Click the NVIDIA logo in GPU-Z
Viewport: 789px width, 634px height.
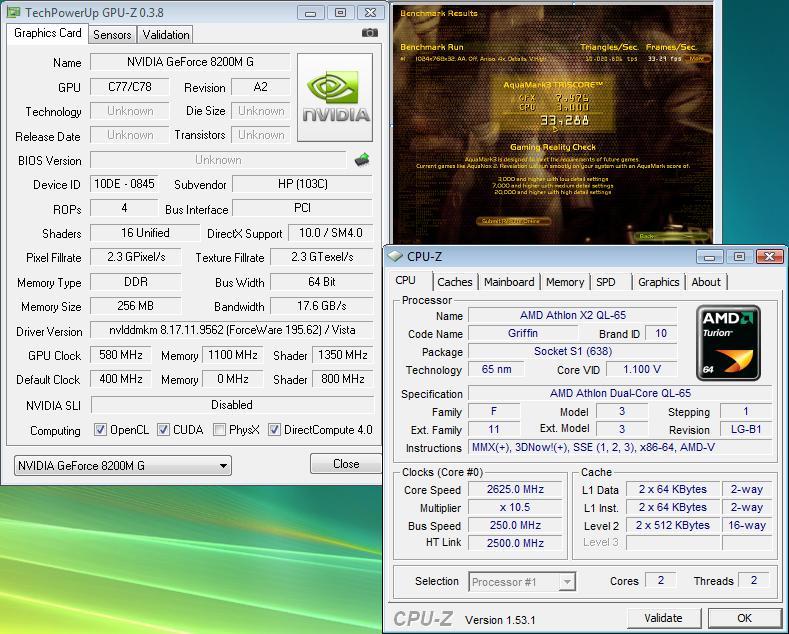[x=335, y=98]
